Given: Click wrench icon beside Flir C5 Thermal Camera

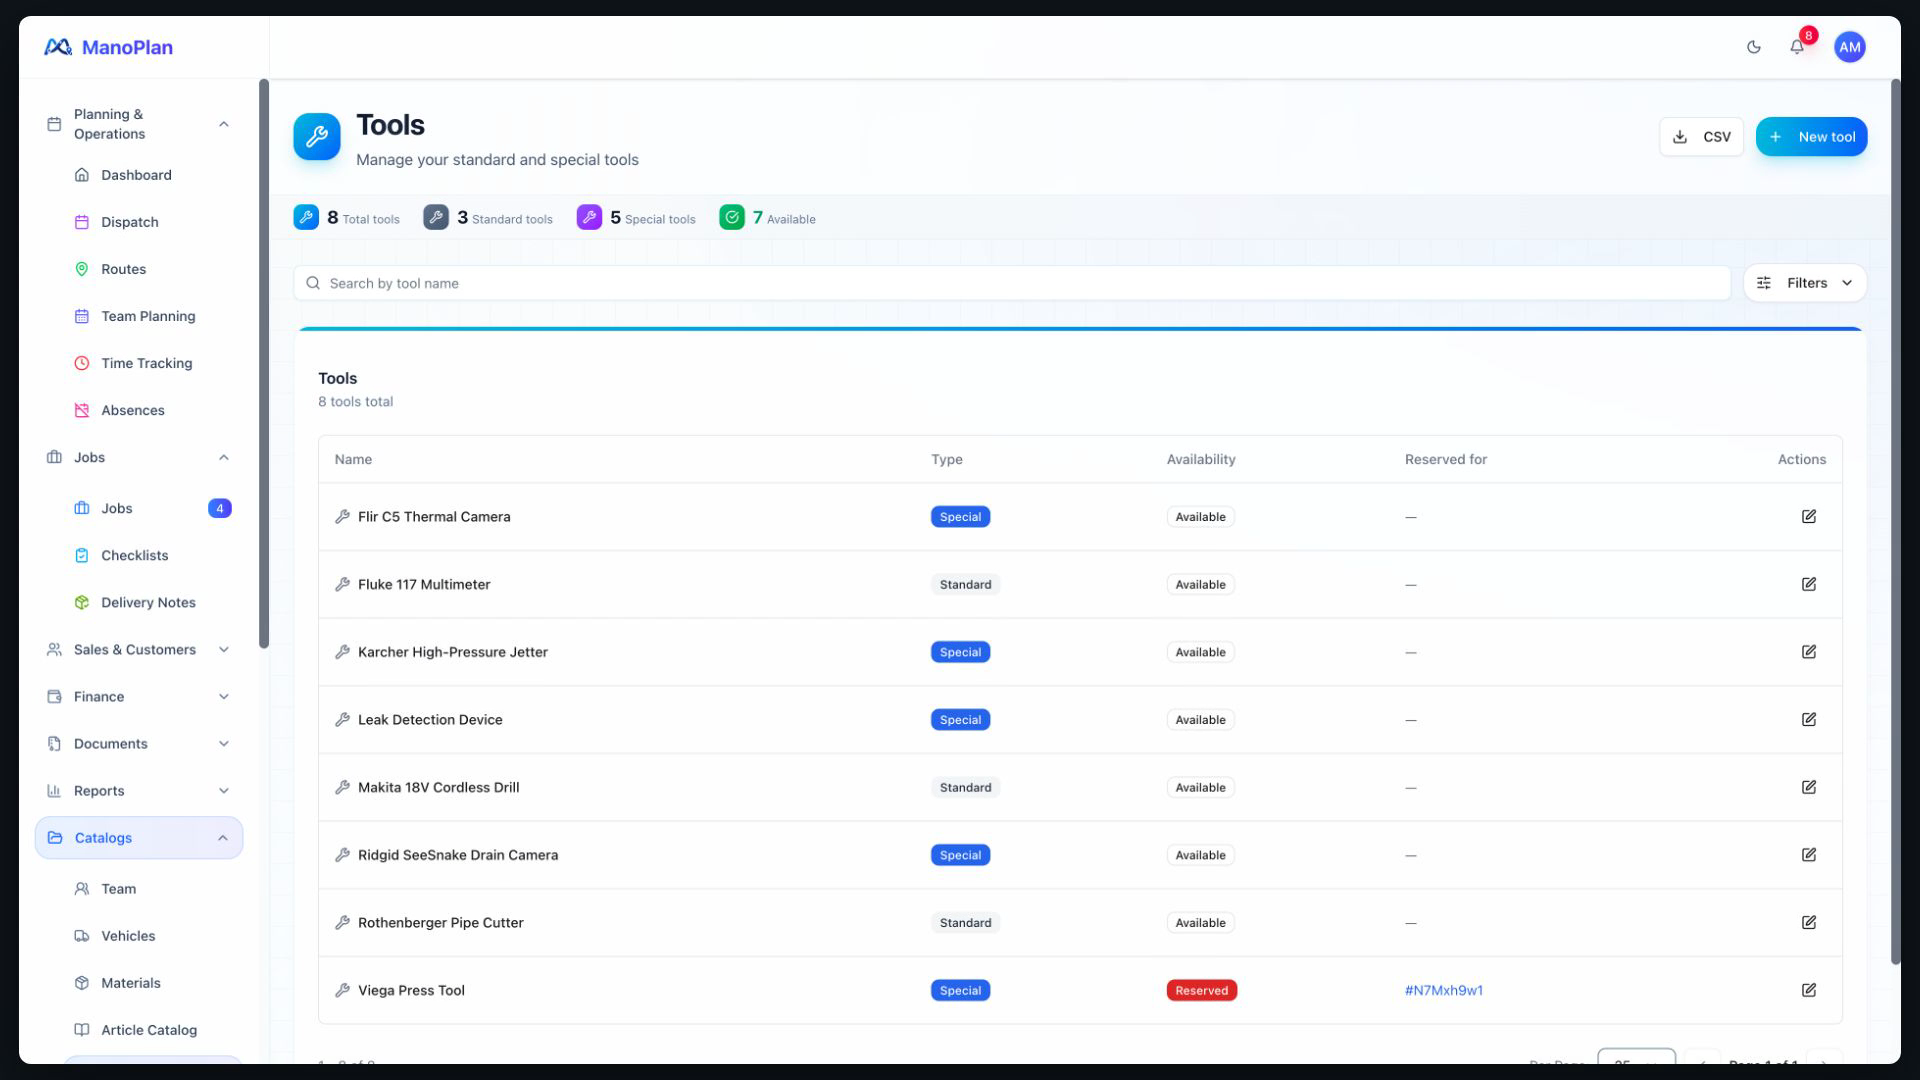Looking at the screenshot, I should (x=342, y=517).
